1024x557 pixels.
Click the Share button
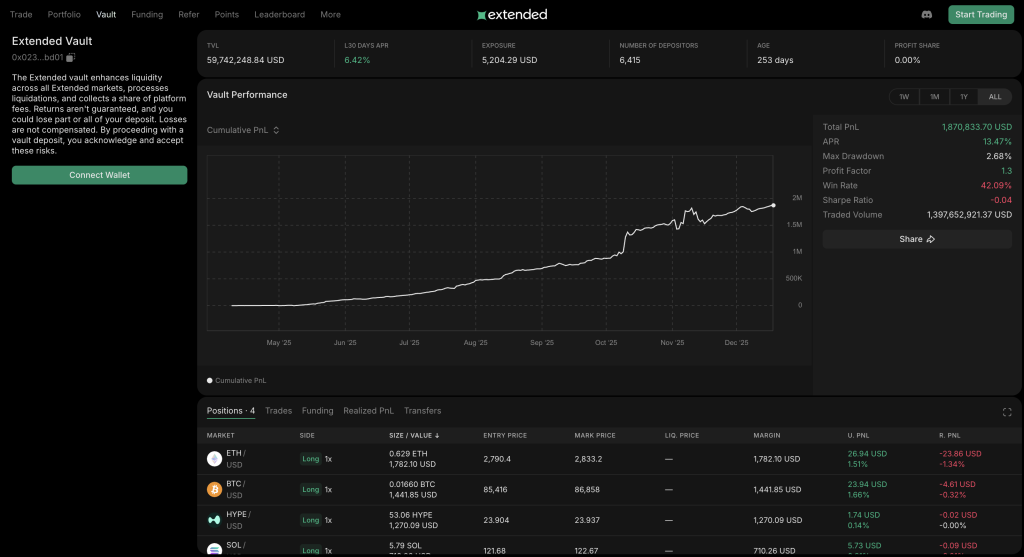tap(916, 239)
